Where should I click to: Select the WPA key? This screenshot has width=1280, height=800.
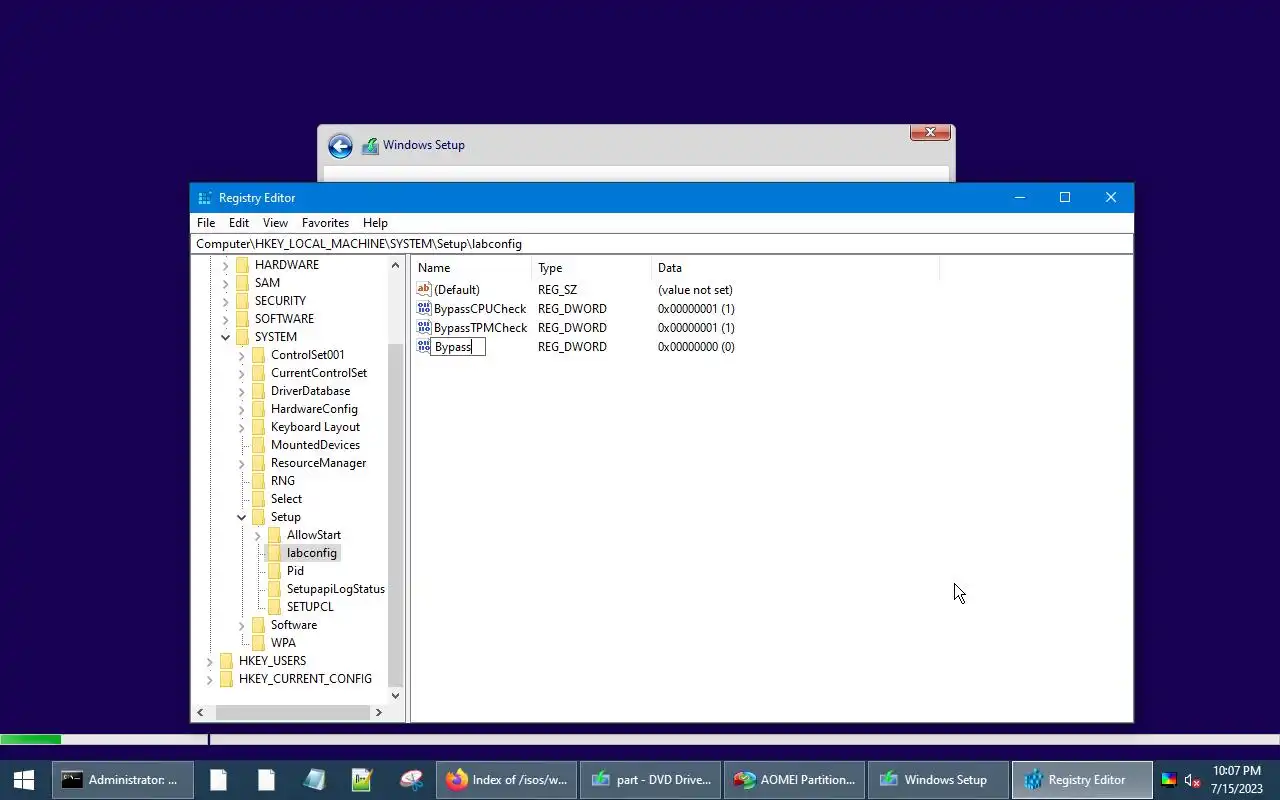point(283,643)
